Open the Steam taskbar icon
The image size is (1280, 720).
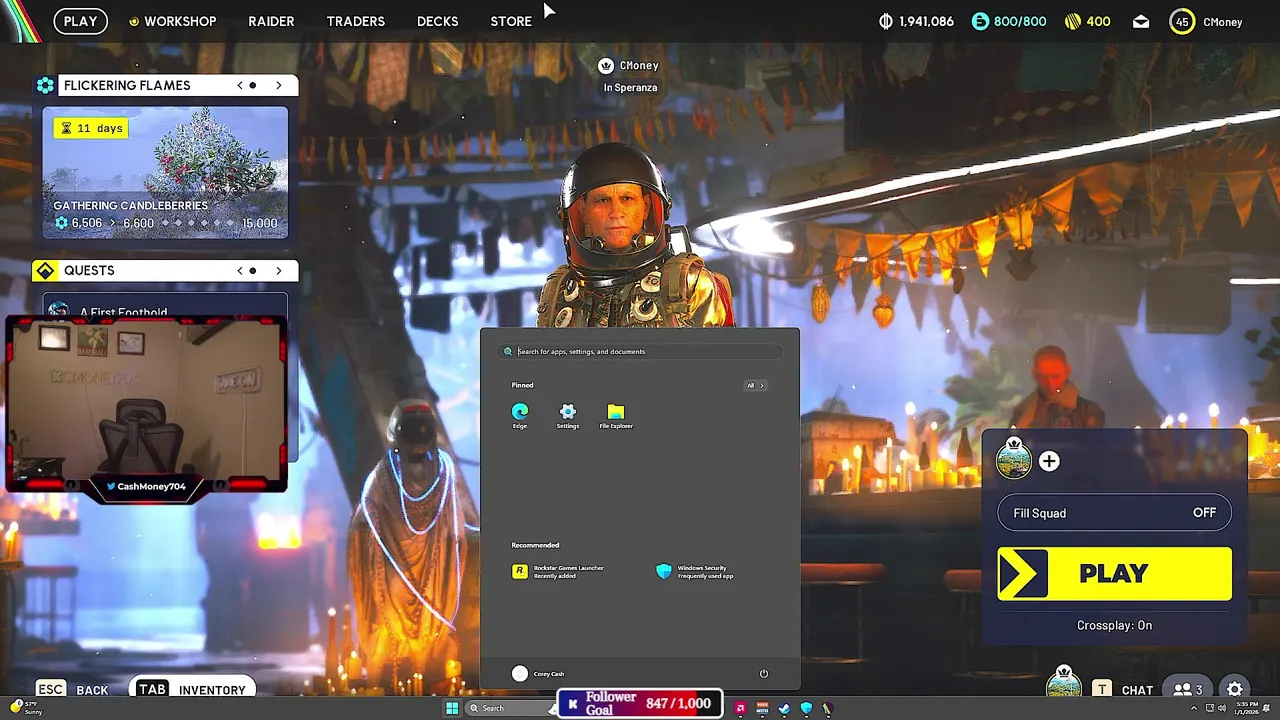(x=784, y=708)
